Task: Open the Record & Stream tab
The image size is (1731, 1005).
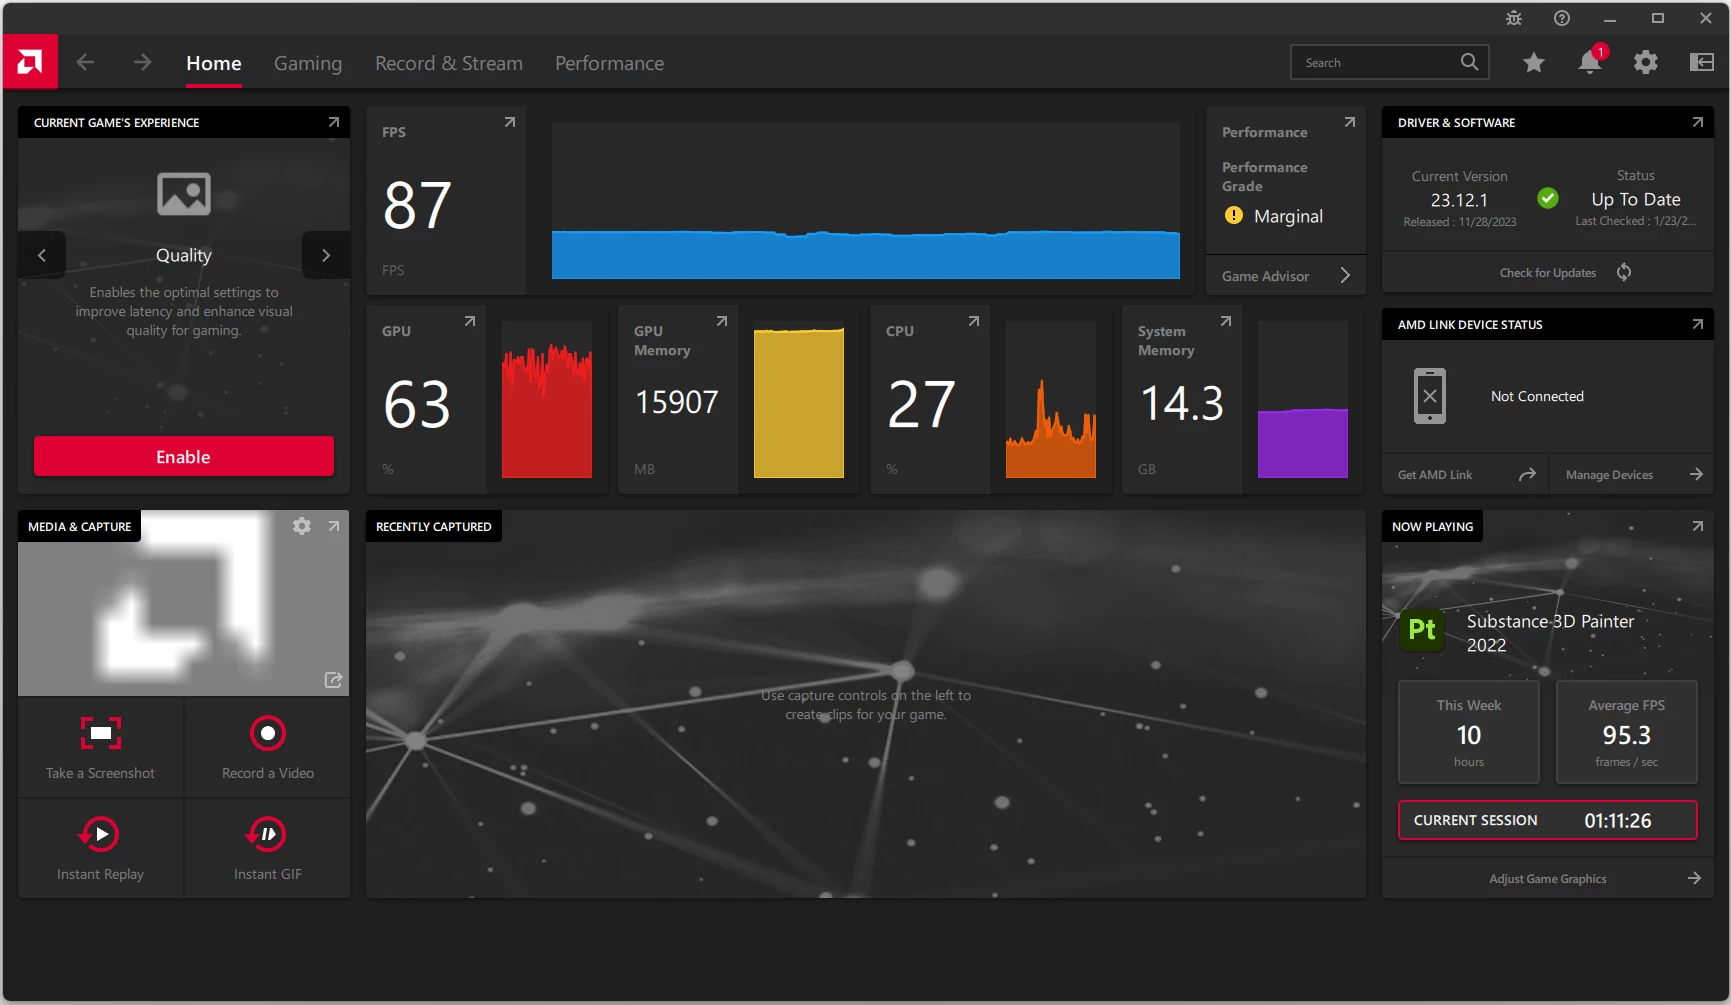Action: [x=449, y=63]
